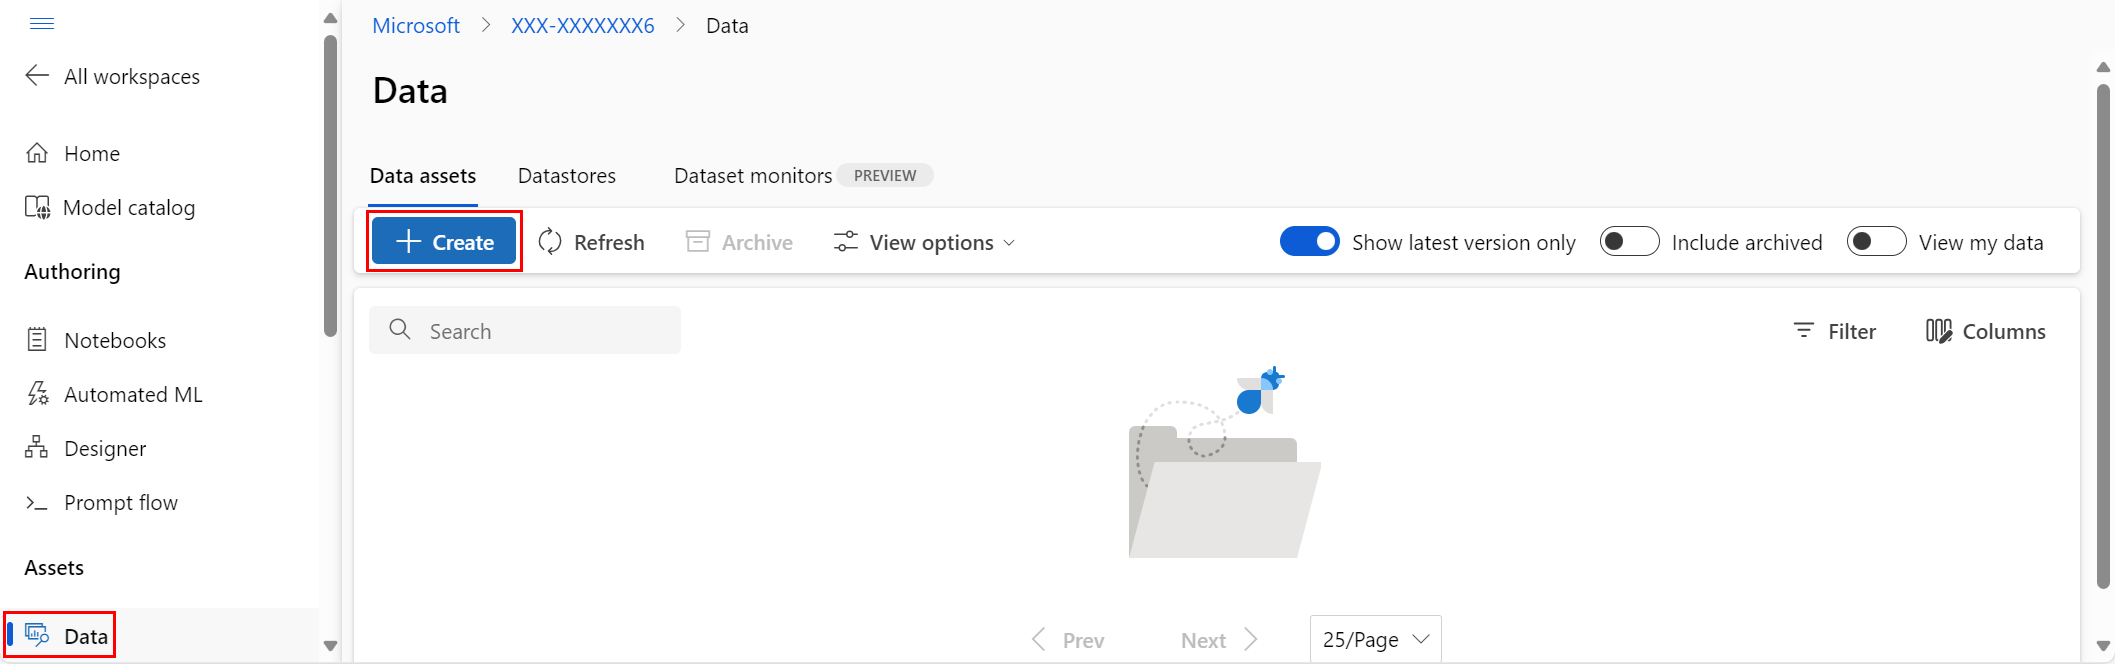Open the Designer from the sidebar
Screen dimensions: 2115x664
105,448
